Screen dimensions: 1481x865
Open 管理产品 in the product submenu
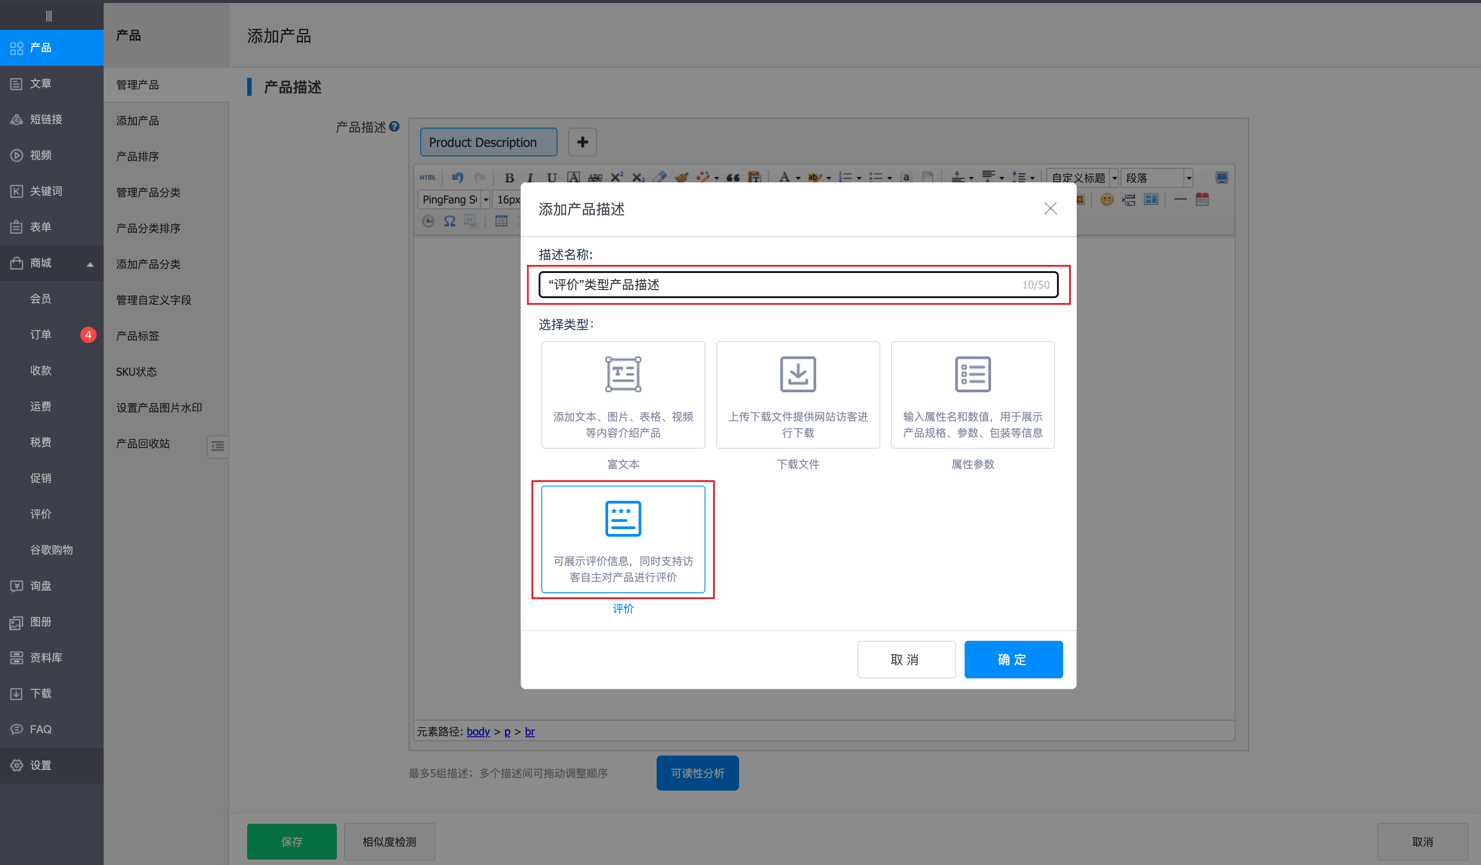[x=138, y=85]
